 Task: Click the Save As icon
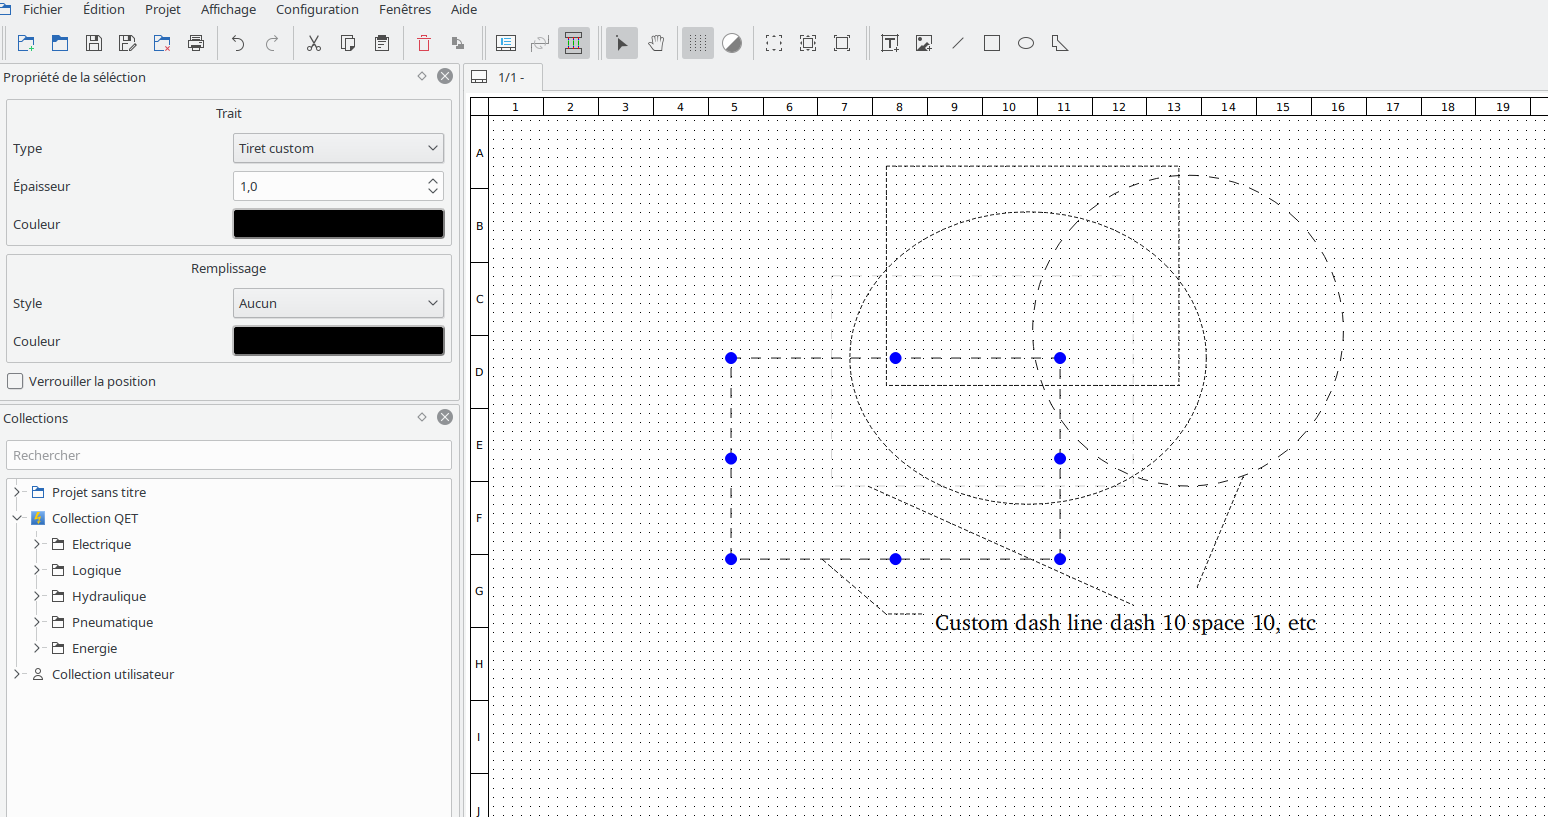(x=128, y=43)
